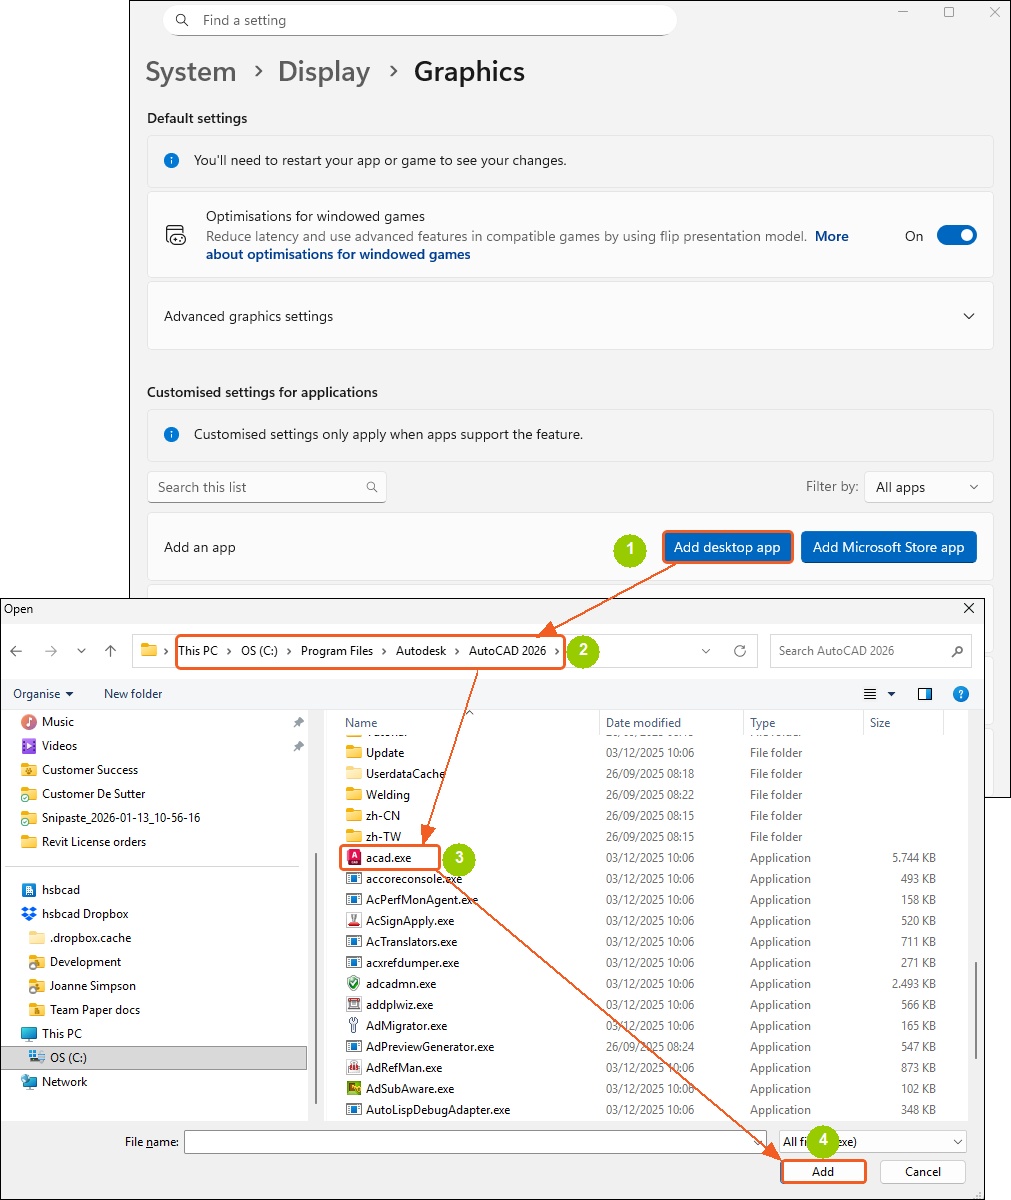Click the Back arrow in Open dialog

pyautogui.click(x=17, y=651)
